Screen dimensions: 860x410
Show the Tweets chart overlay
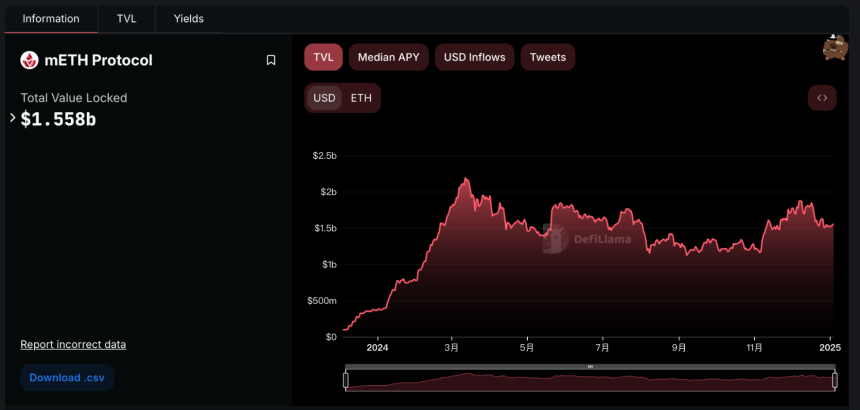tap(547, 57)
